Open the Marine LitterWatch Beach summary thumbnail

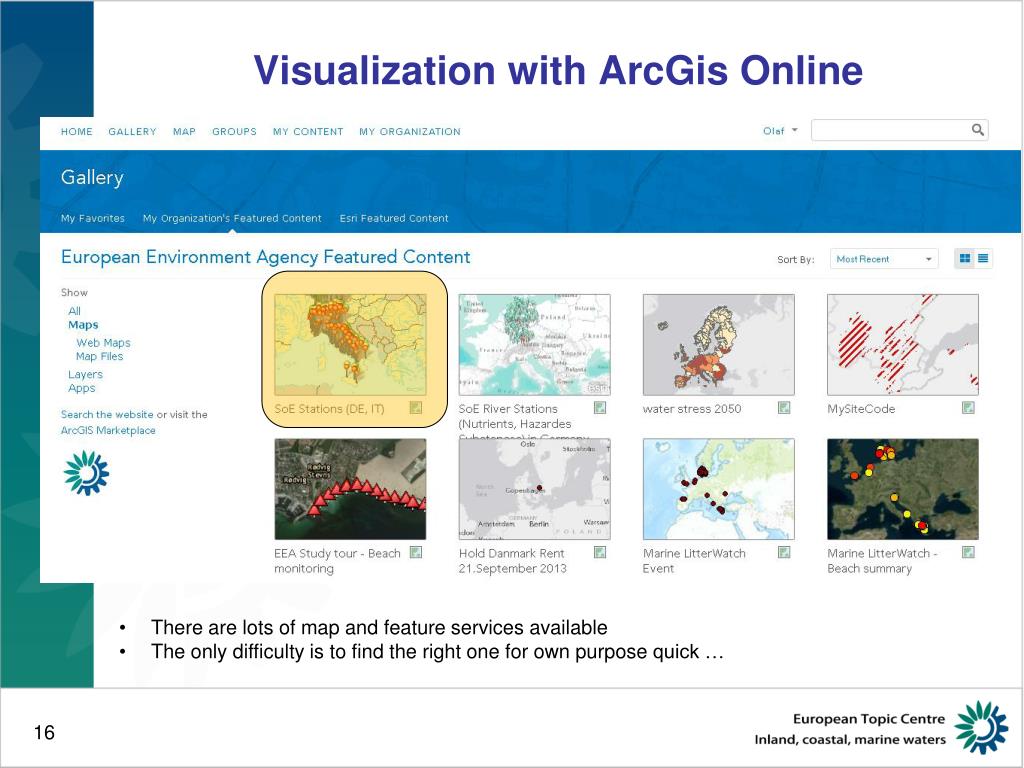point(903,489)
